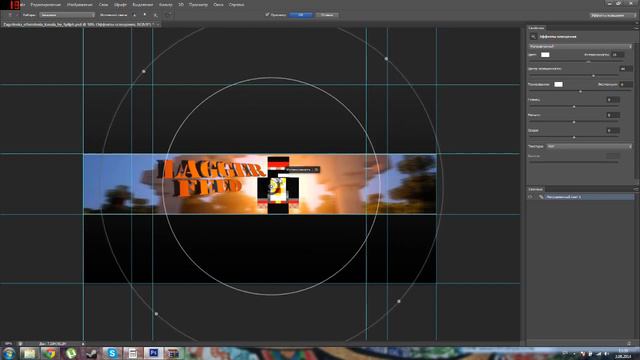Click the light's center intensity ring on canvas
640x360 pixels.
pos(272,187)
